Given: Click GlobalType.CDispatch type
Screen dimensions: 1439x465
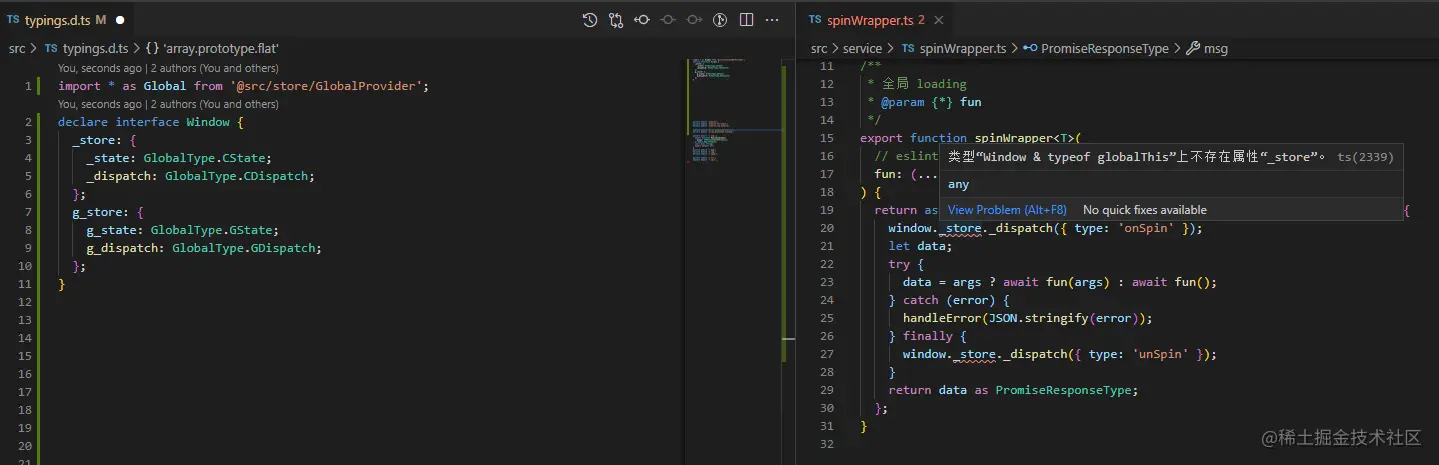Looking at the screenshot, I should tap(236, 176).
